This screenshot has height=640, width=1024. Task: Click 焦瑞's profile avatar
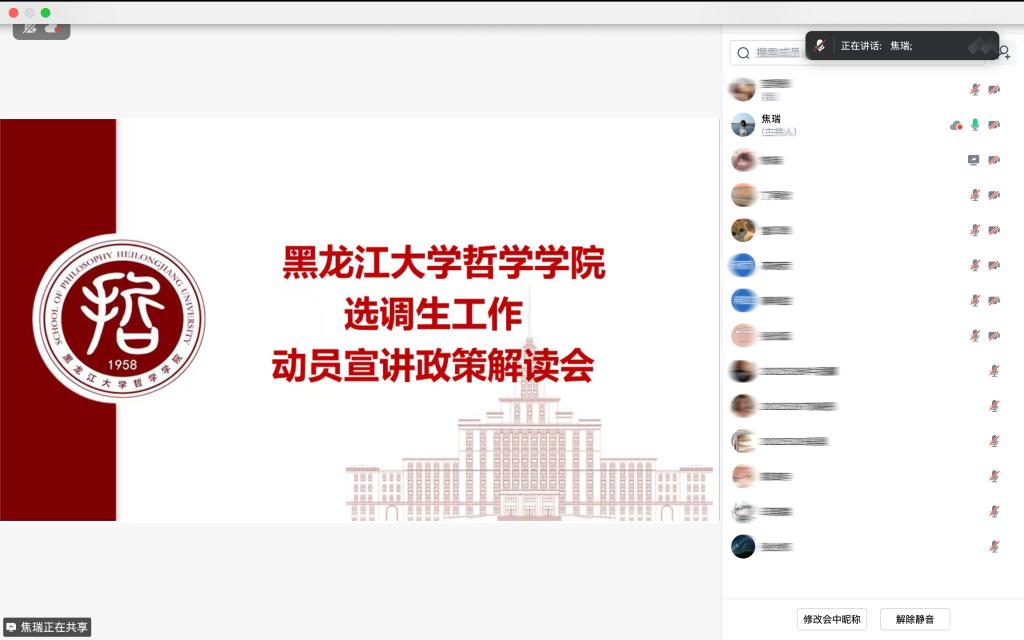pos(742,125)
